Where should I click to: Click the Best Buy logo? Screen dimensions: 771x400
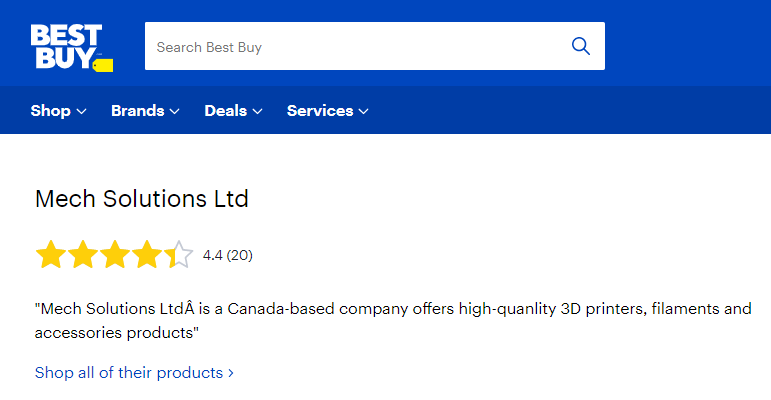point(72,47)
